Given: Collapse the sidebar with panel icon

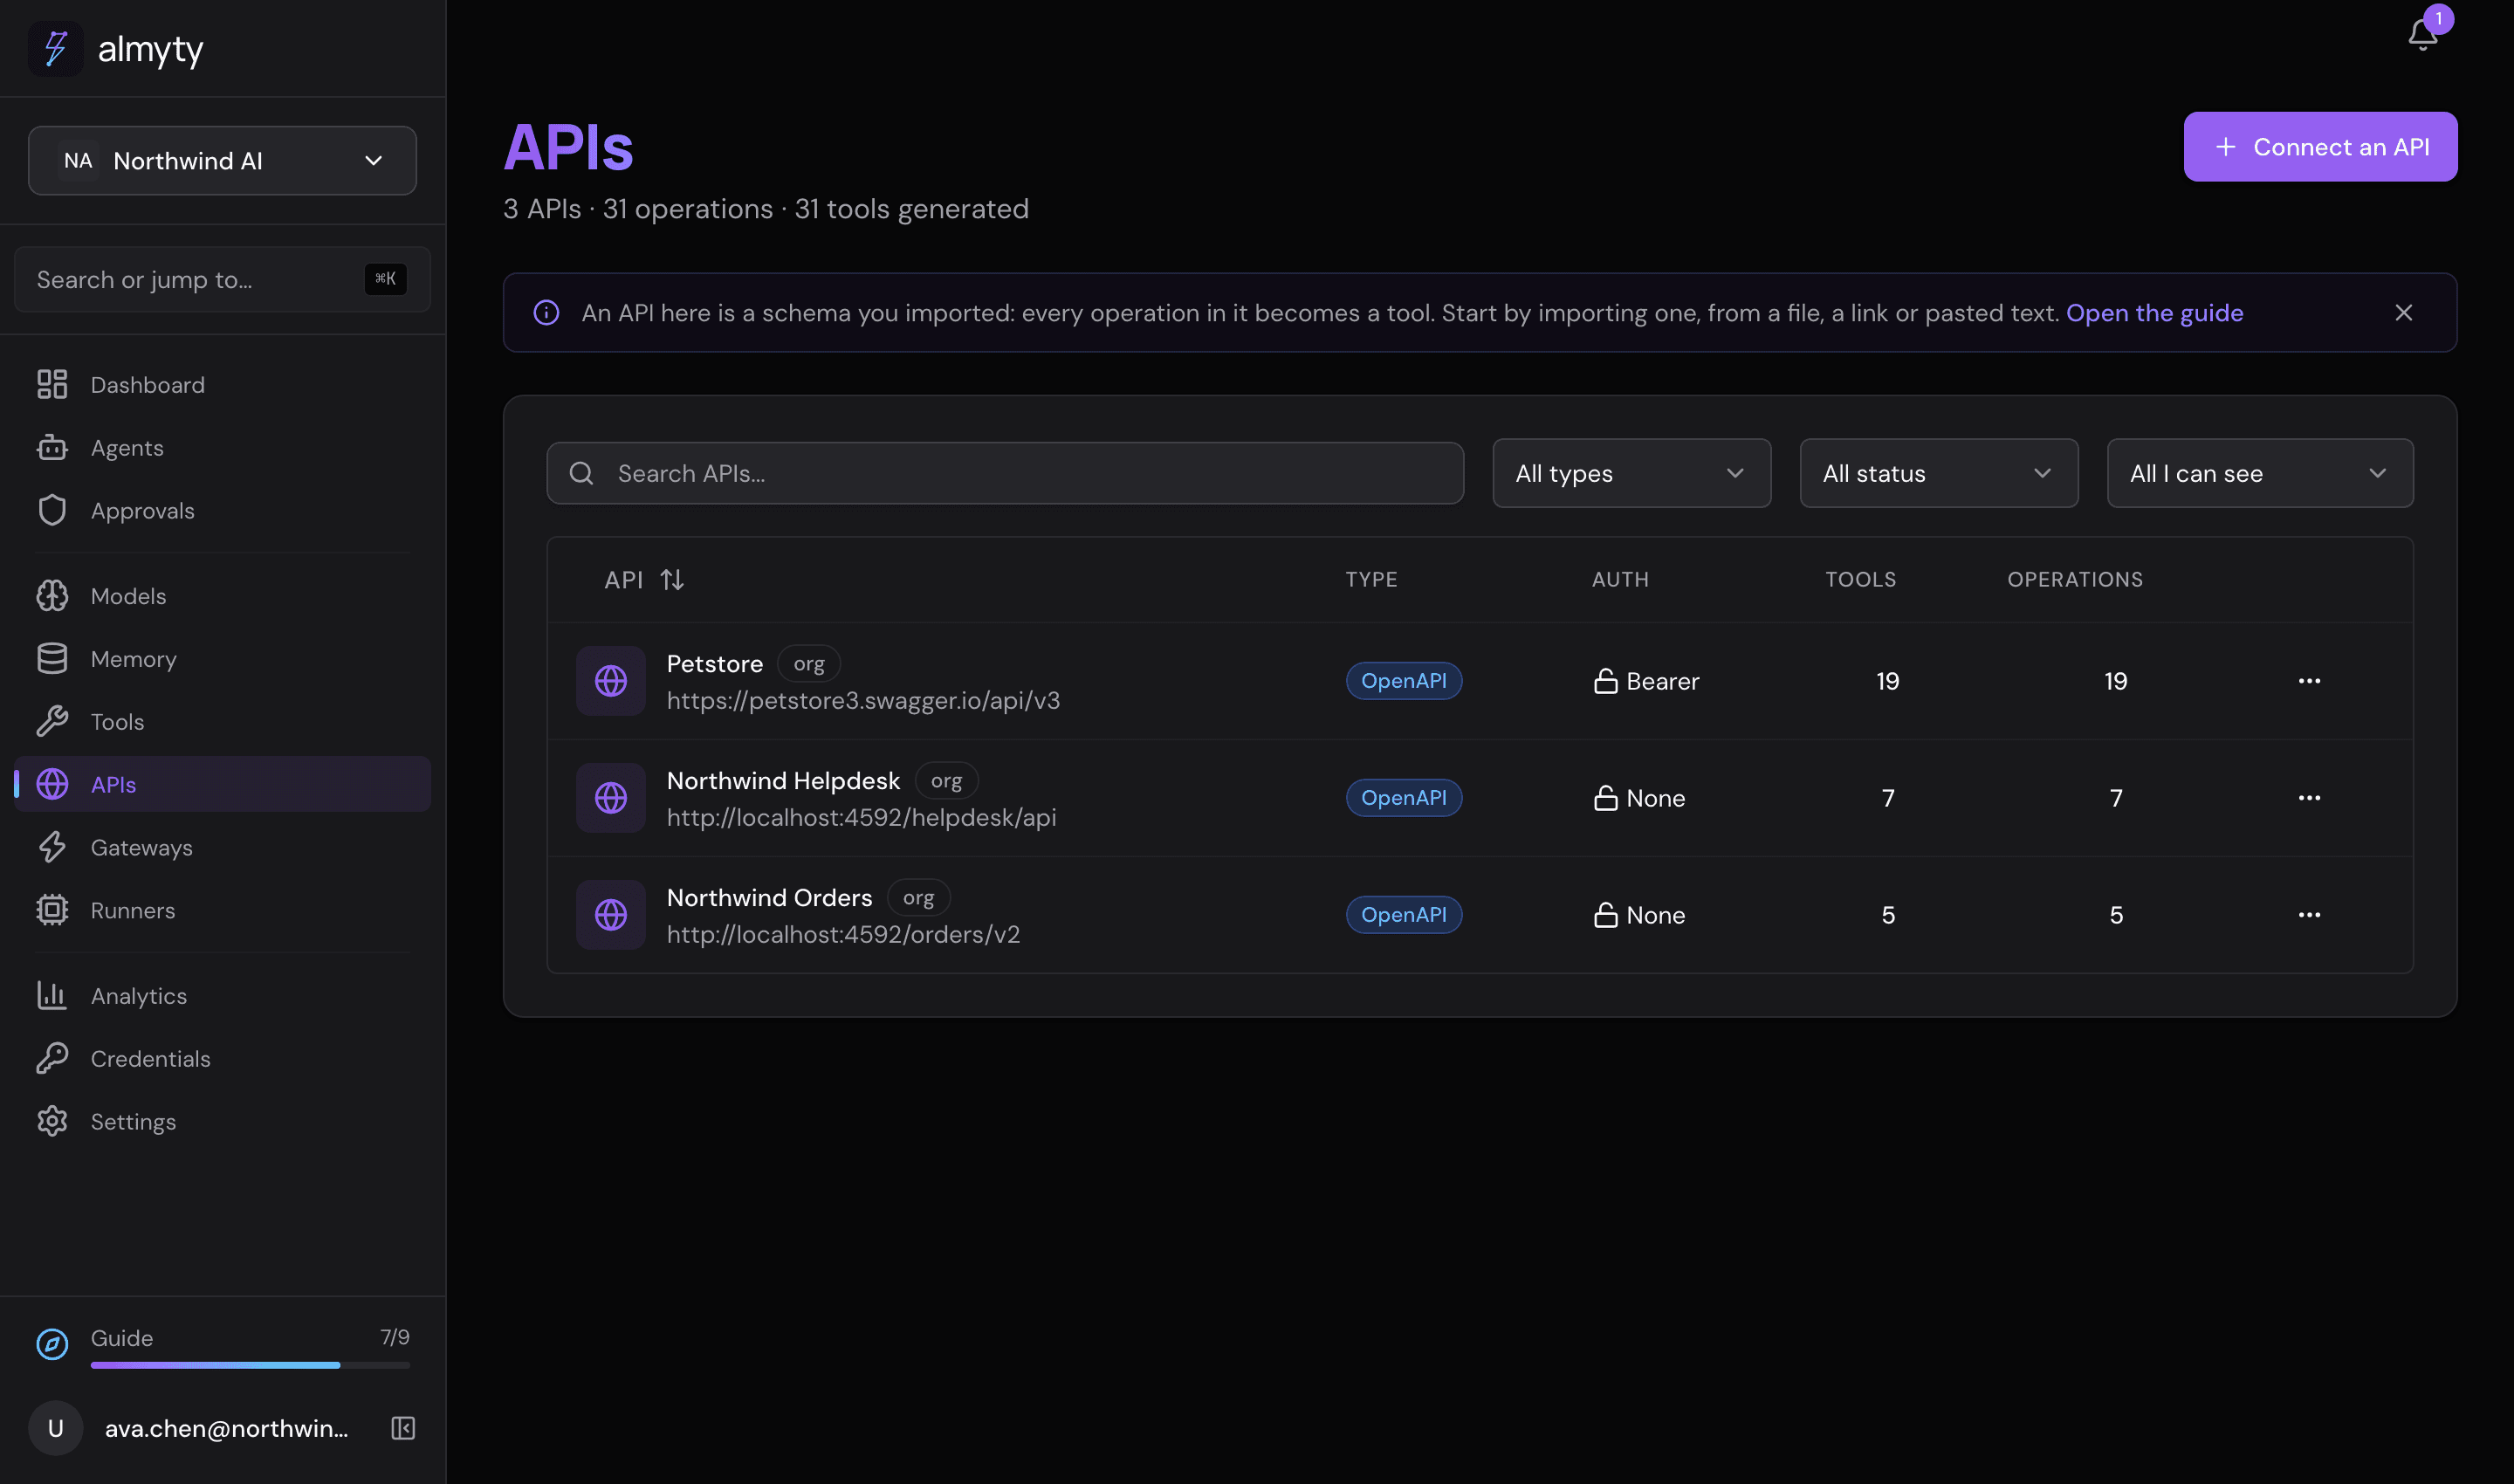Looking at the screenshot, I should click(x=403, y=1428).
